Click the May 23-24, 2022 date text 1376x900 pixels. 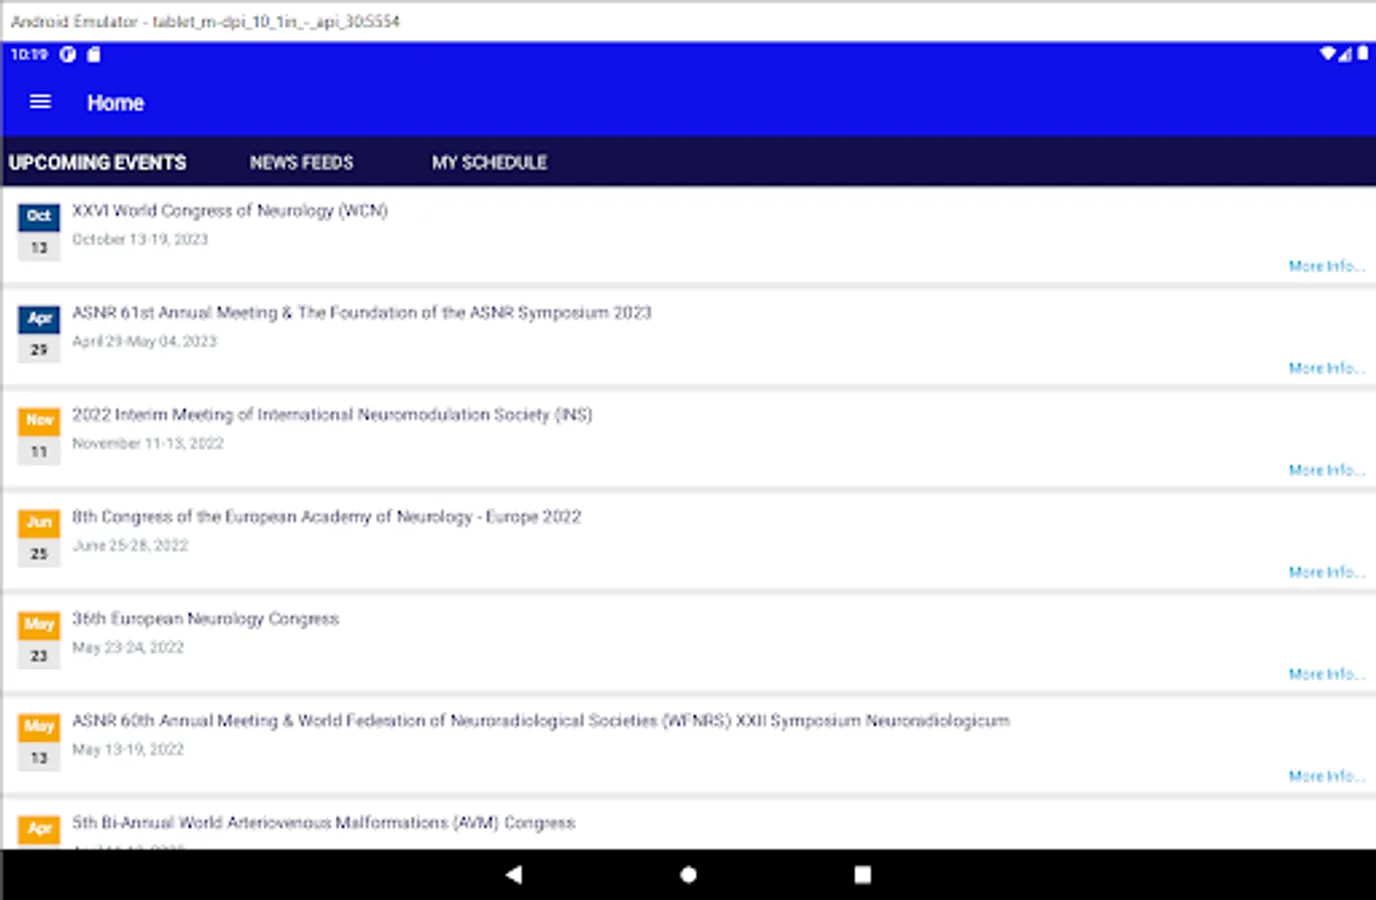[x=128, y=648]
